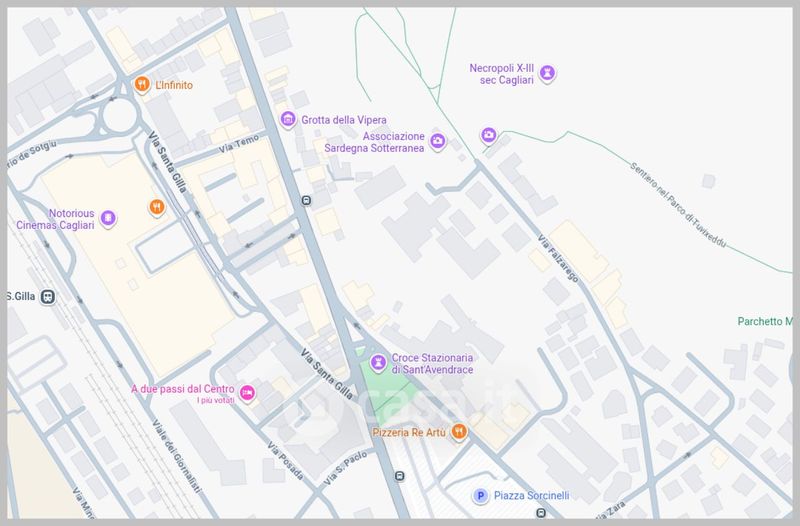The width and height of the screenshot is (800, 526).
Task: Click the Croce Stazionaria di Sant'Avendrace marker
Action: [377, 362]
